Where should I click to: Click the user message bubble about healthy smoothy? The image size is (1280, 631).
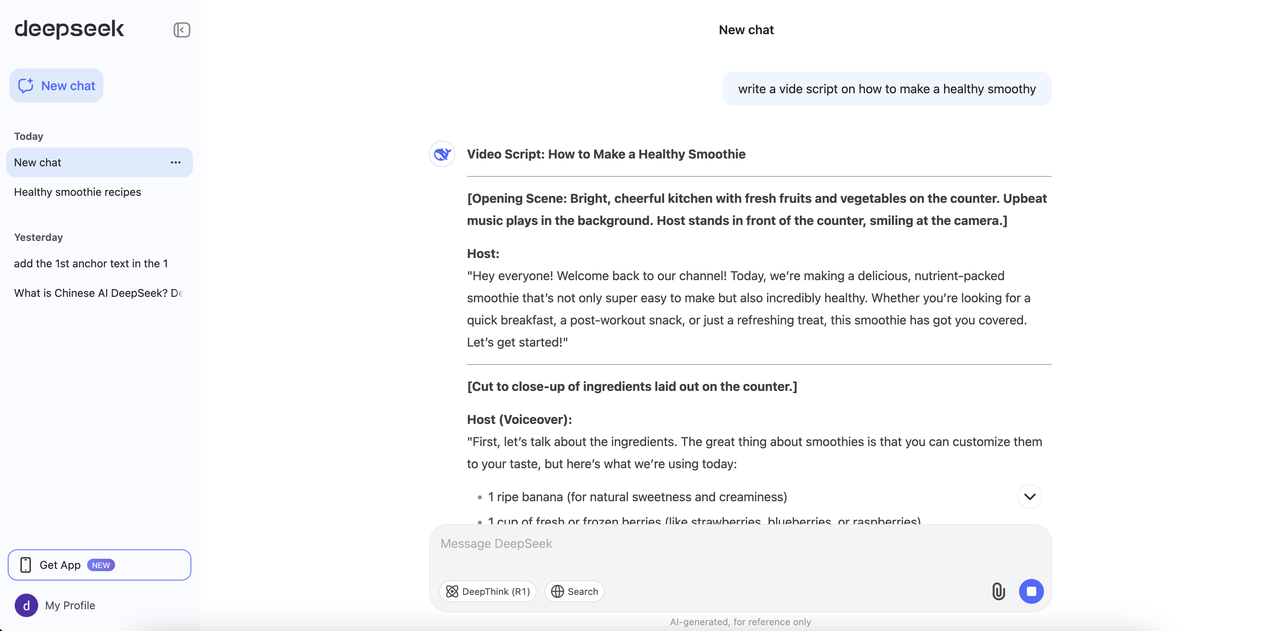887,89
